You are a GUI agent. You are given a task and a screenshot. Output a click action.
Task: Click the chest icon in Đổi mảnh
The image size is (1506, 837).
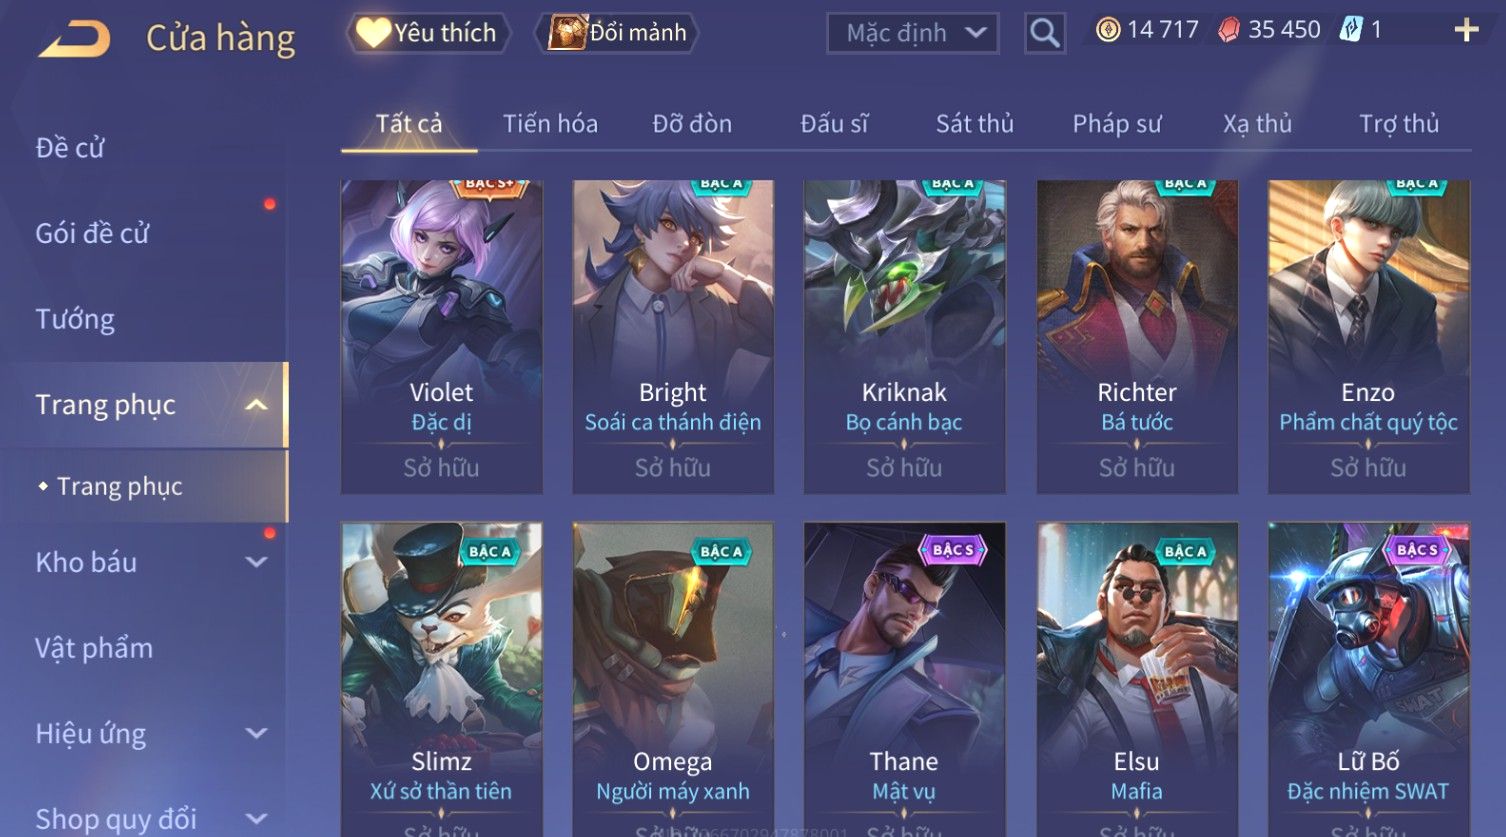pos(567,33)
